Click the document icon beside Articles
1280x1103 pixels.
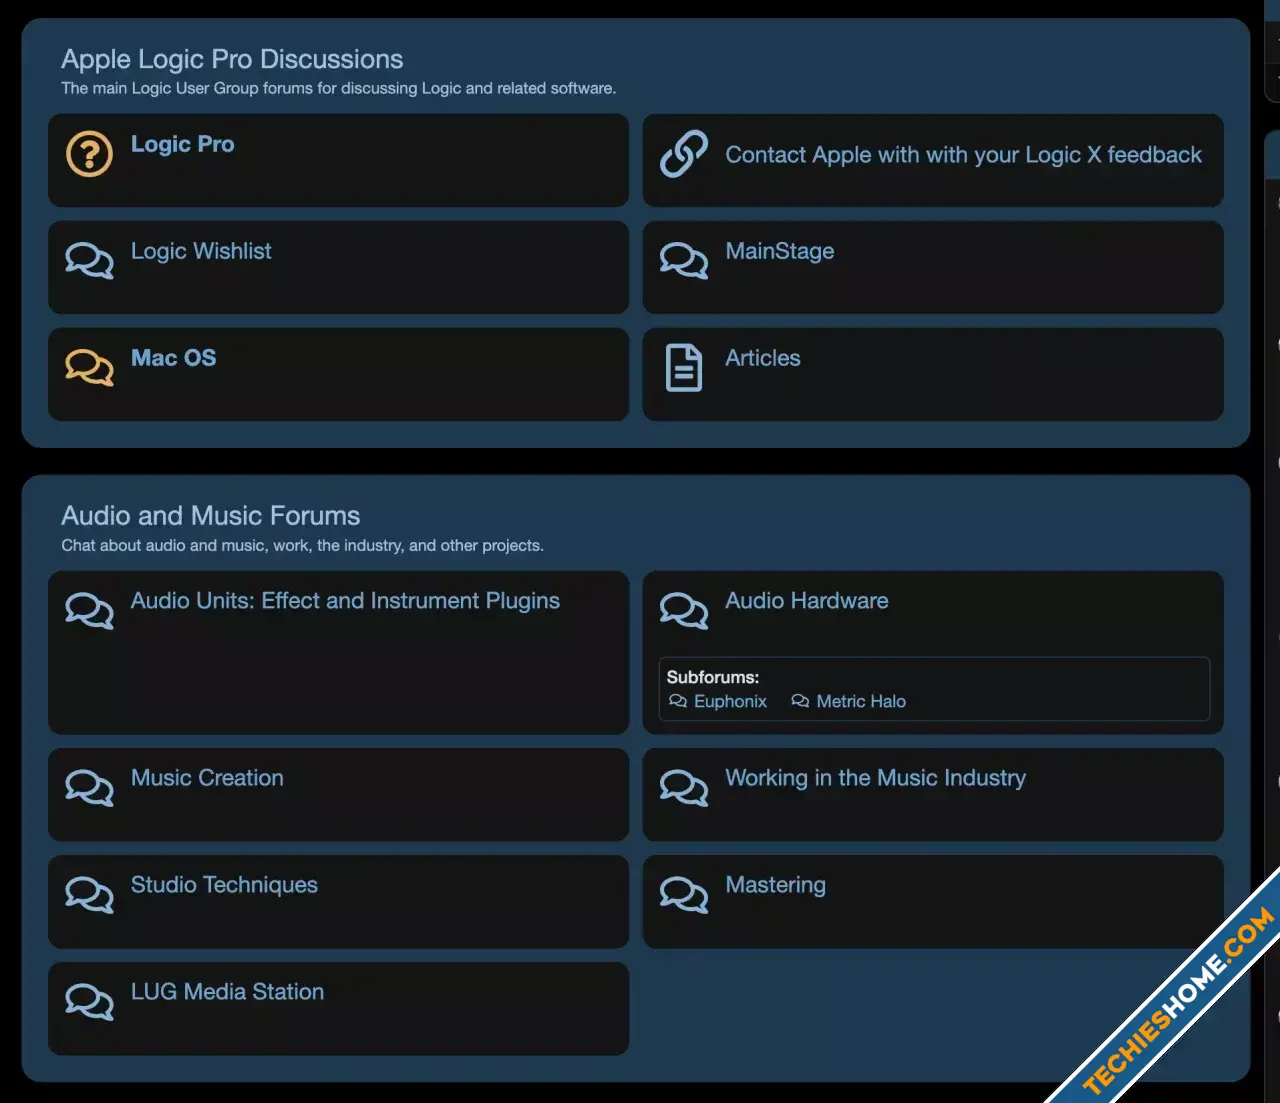[x=684, y=368]
